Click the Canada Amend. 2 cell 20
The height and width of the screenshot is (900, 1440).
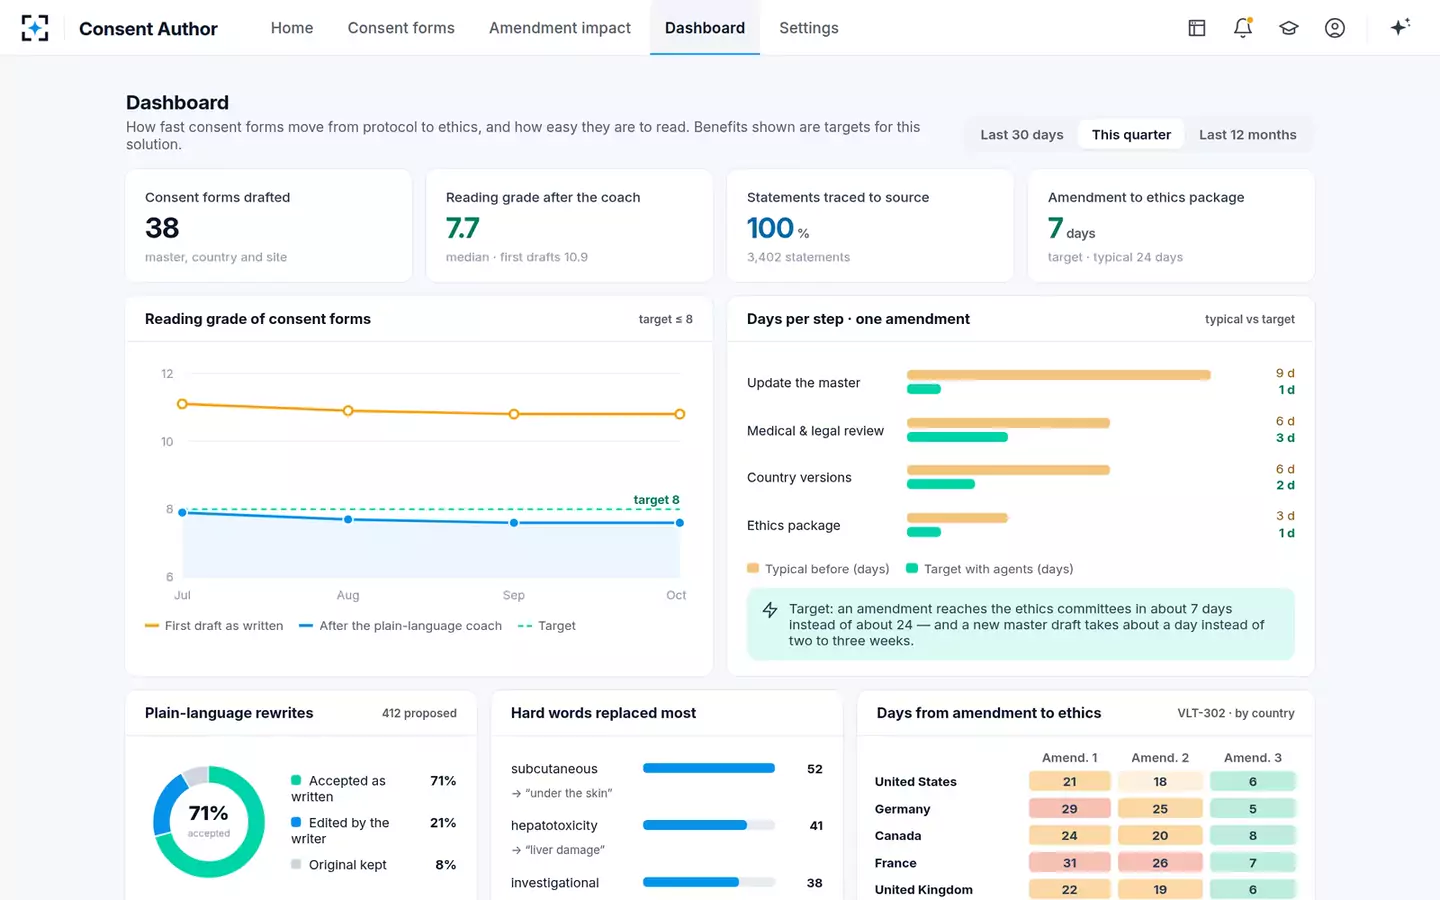1160,836
